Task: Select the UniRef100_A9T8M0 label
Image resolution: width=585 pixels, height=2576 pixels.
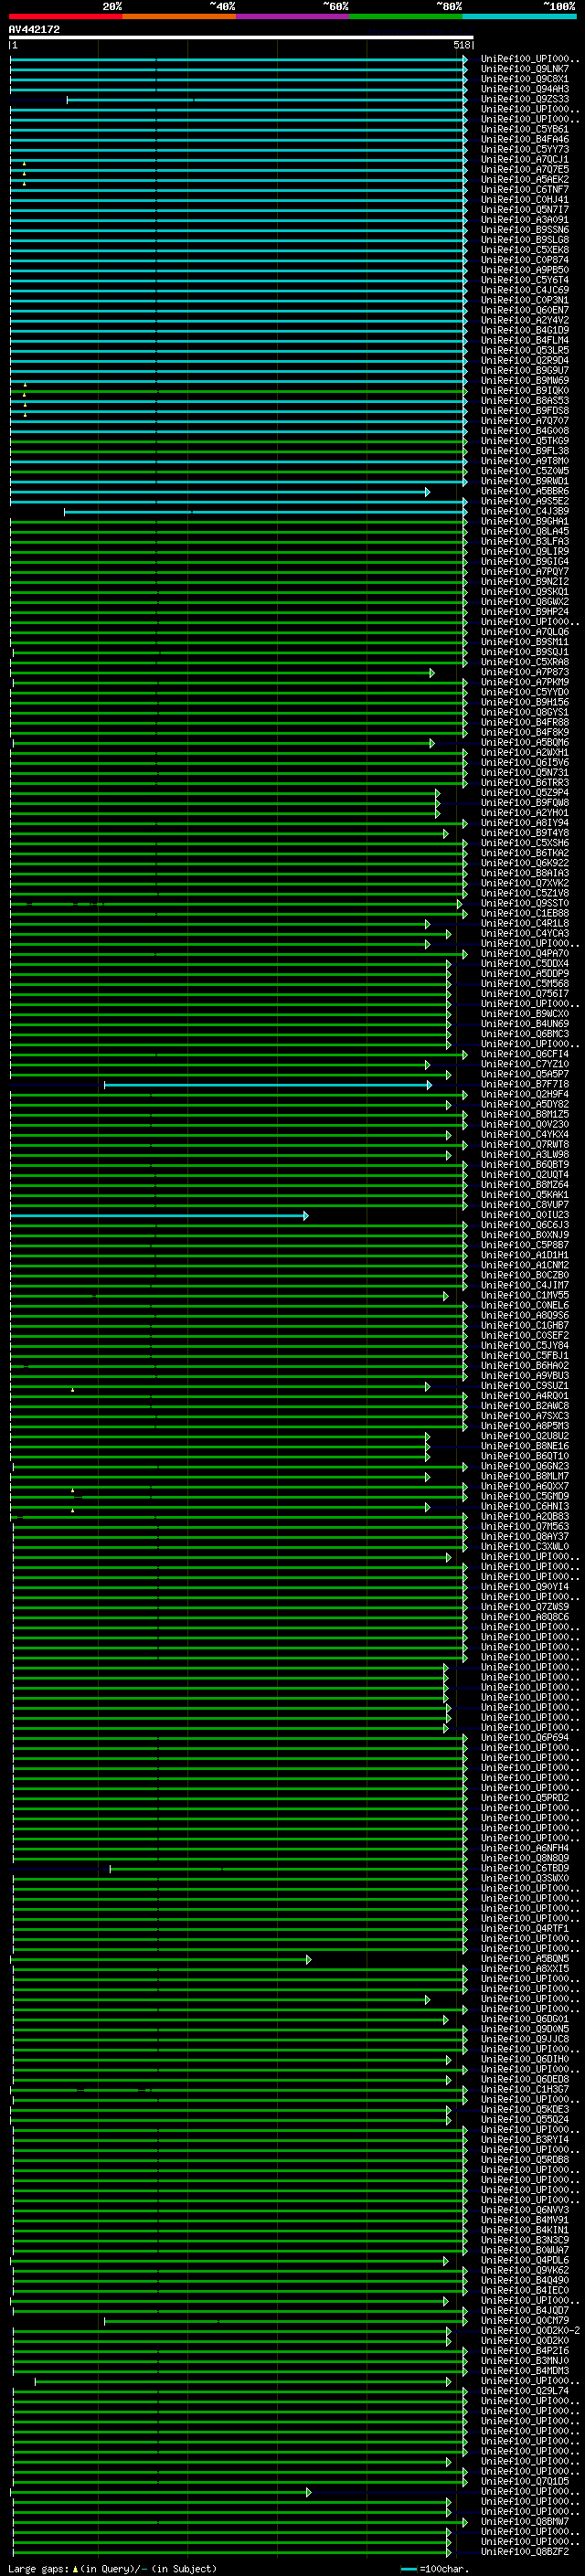Action: tap(525, 461)
